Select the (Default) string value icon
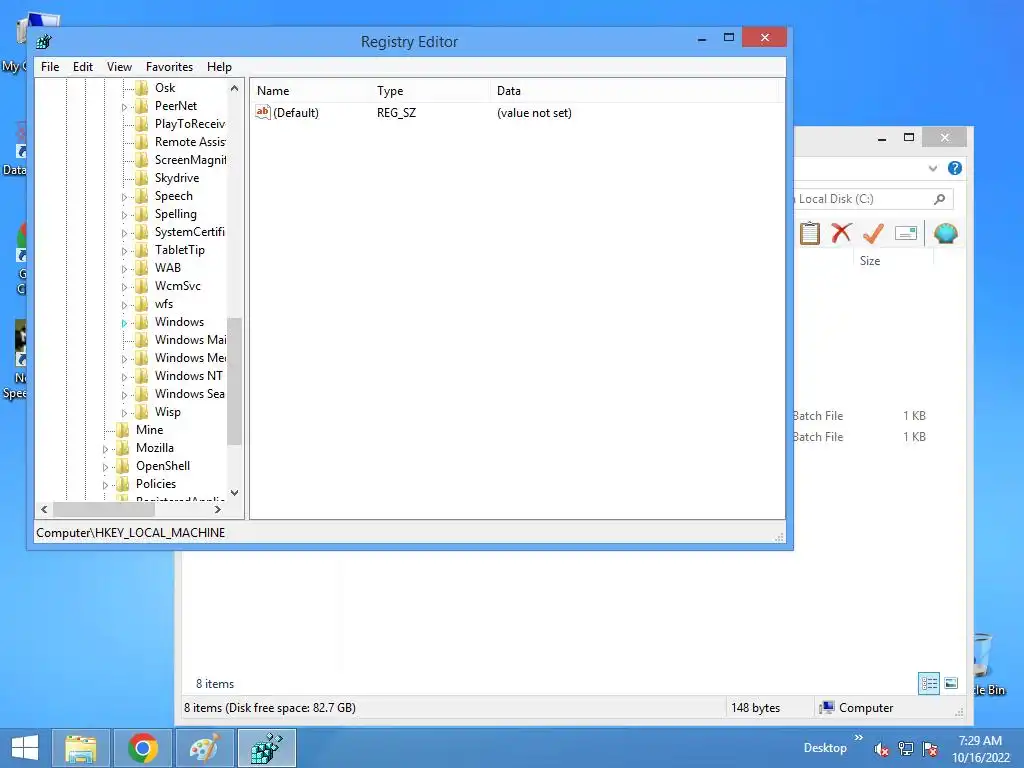The width and height of the screenshot is (1024, 768). (x=263, y=112)
